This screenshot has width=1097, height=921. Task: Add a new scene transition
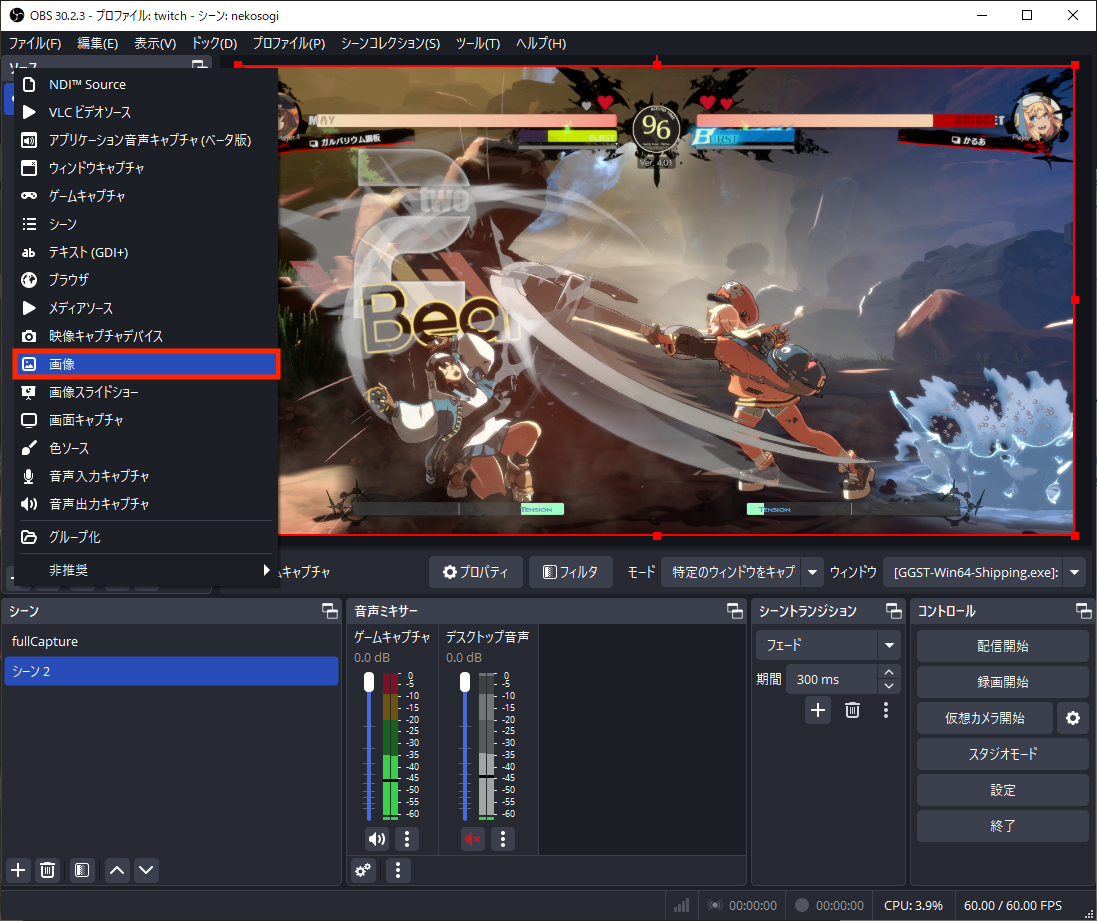[818, 710]
